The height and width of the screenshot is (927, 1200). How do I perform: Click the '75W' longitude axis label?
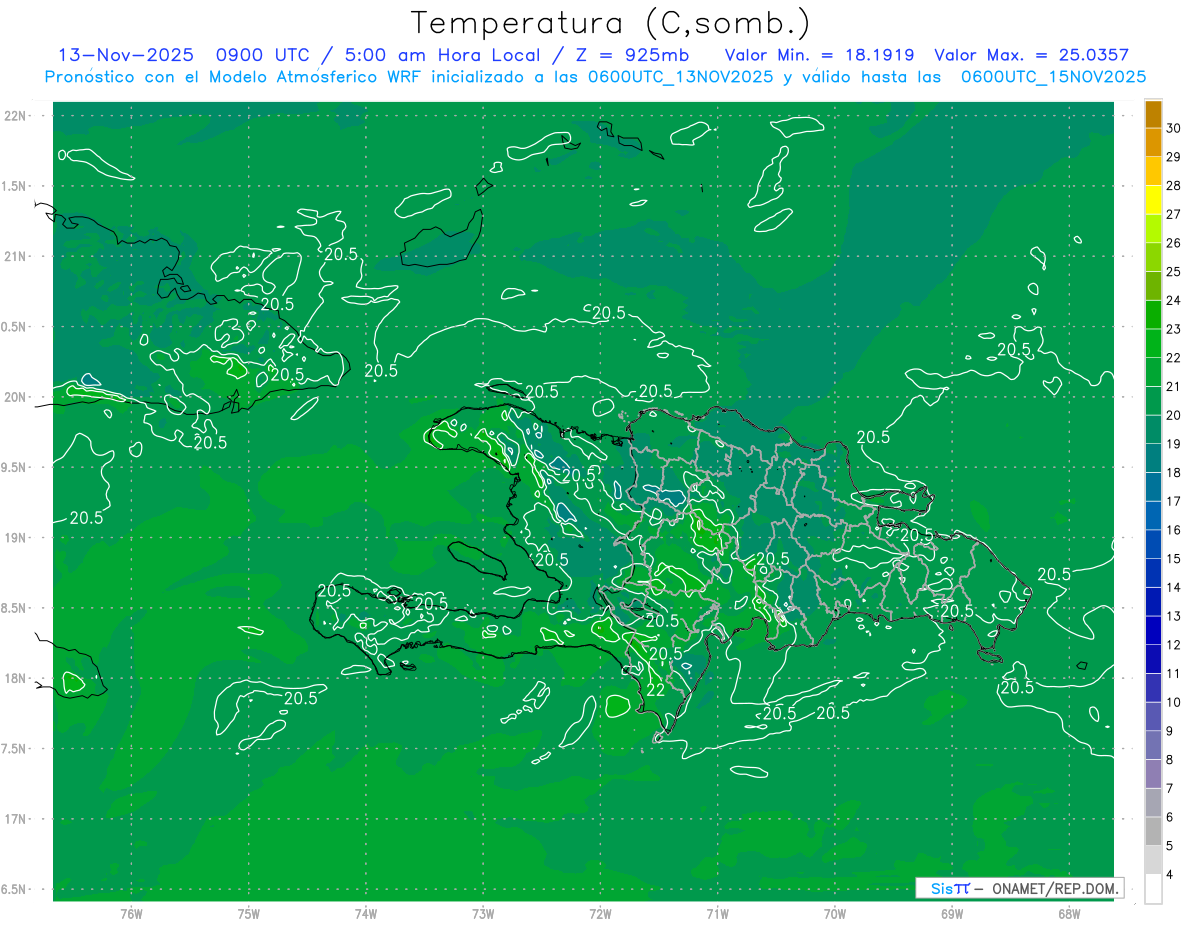point(249,913)
